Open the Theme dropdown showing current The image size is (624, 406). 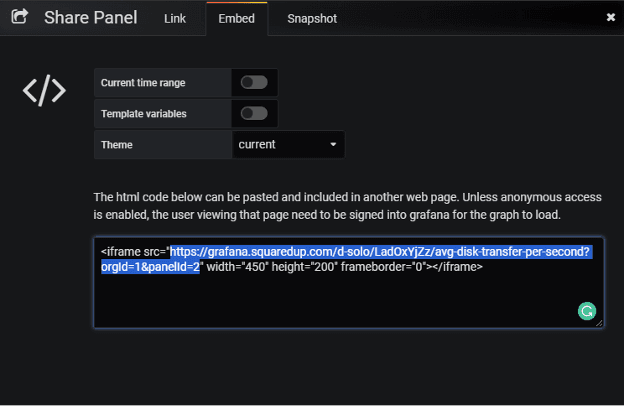288,144
